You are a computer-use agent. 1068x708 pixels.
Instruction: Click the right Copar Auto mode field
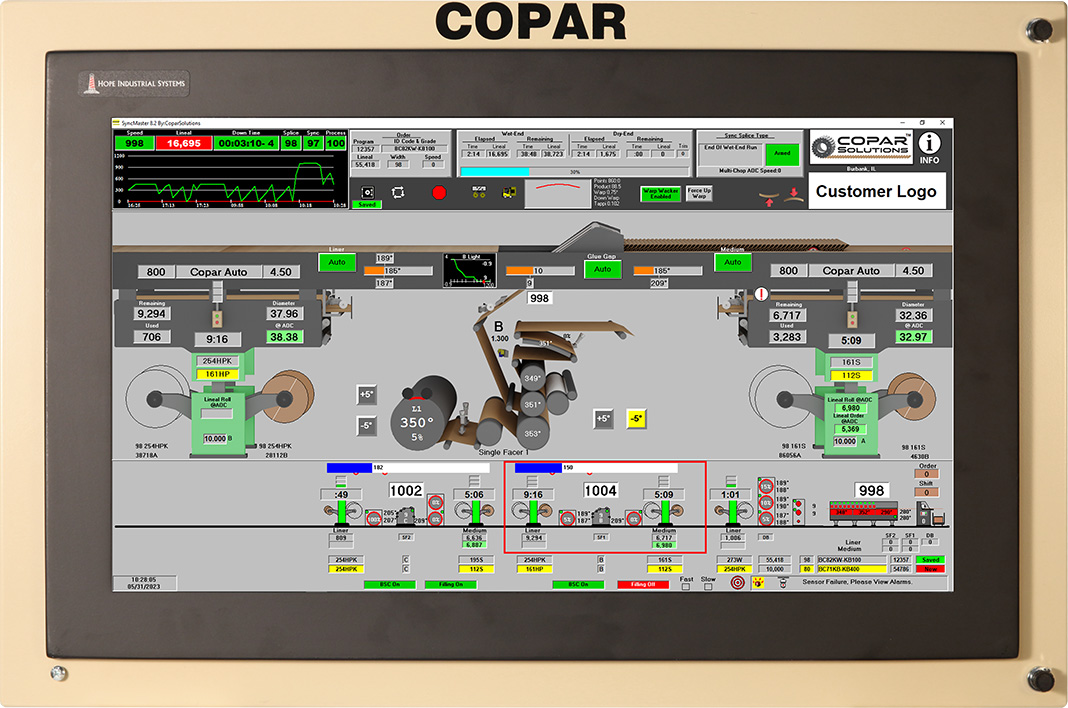851,271
